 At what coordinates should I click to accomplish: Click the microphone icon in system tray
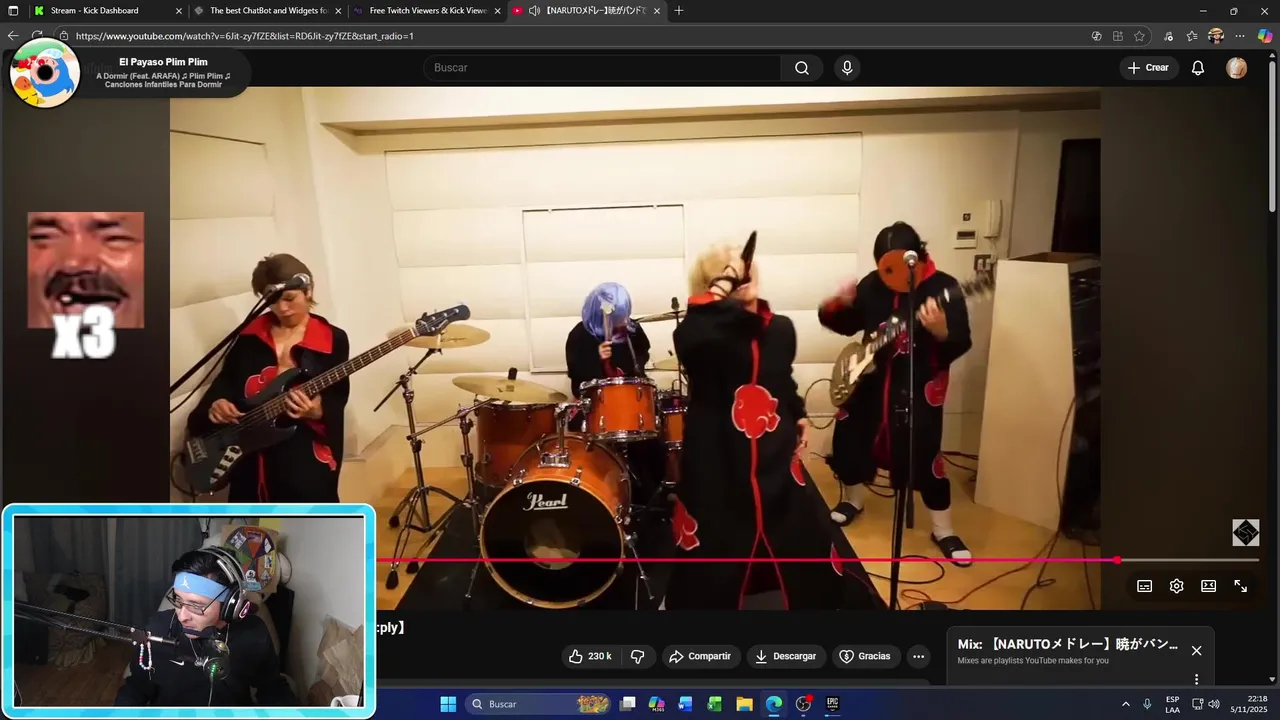click(x=1147, y=704)
